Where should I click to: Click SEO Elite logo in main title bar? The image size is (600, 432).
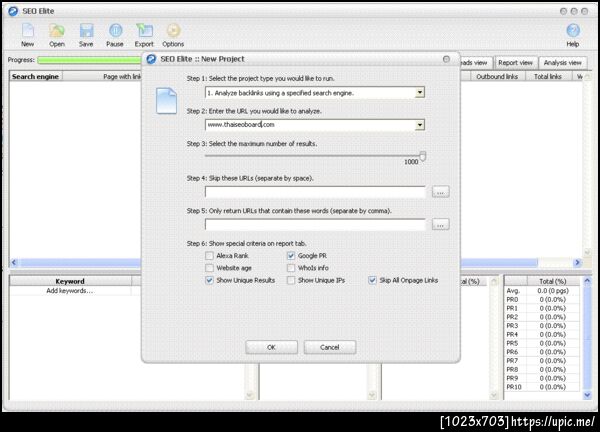click(13, 11)
